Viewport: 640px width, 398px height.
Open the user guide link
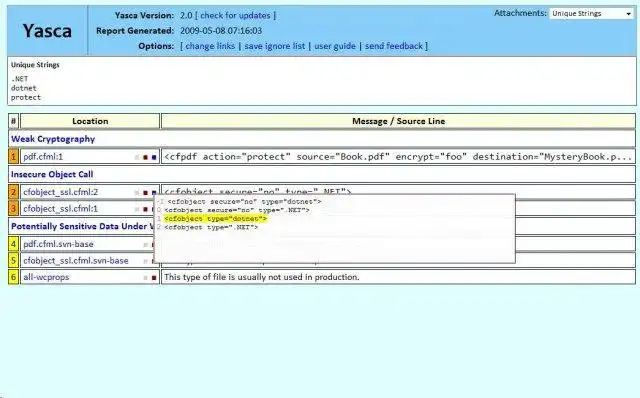pos(335,46)
